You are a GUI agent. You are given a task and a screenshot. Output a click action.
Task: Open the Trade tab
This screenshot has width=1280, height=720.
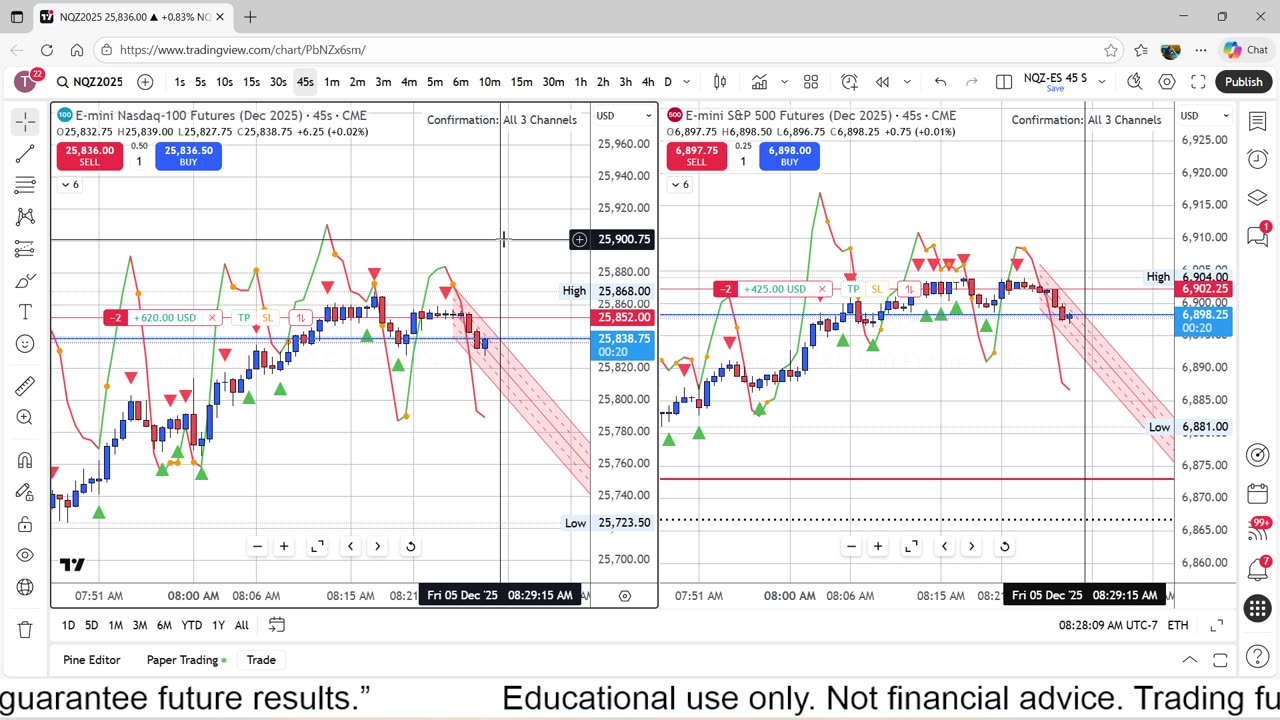point(261,660)
